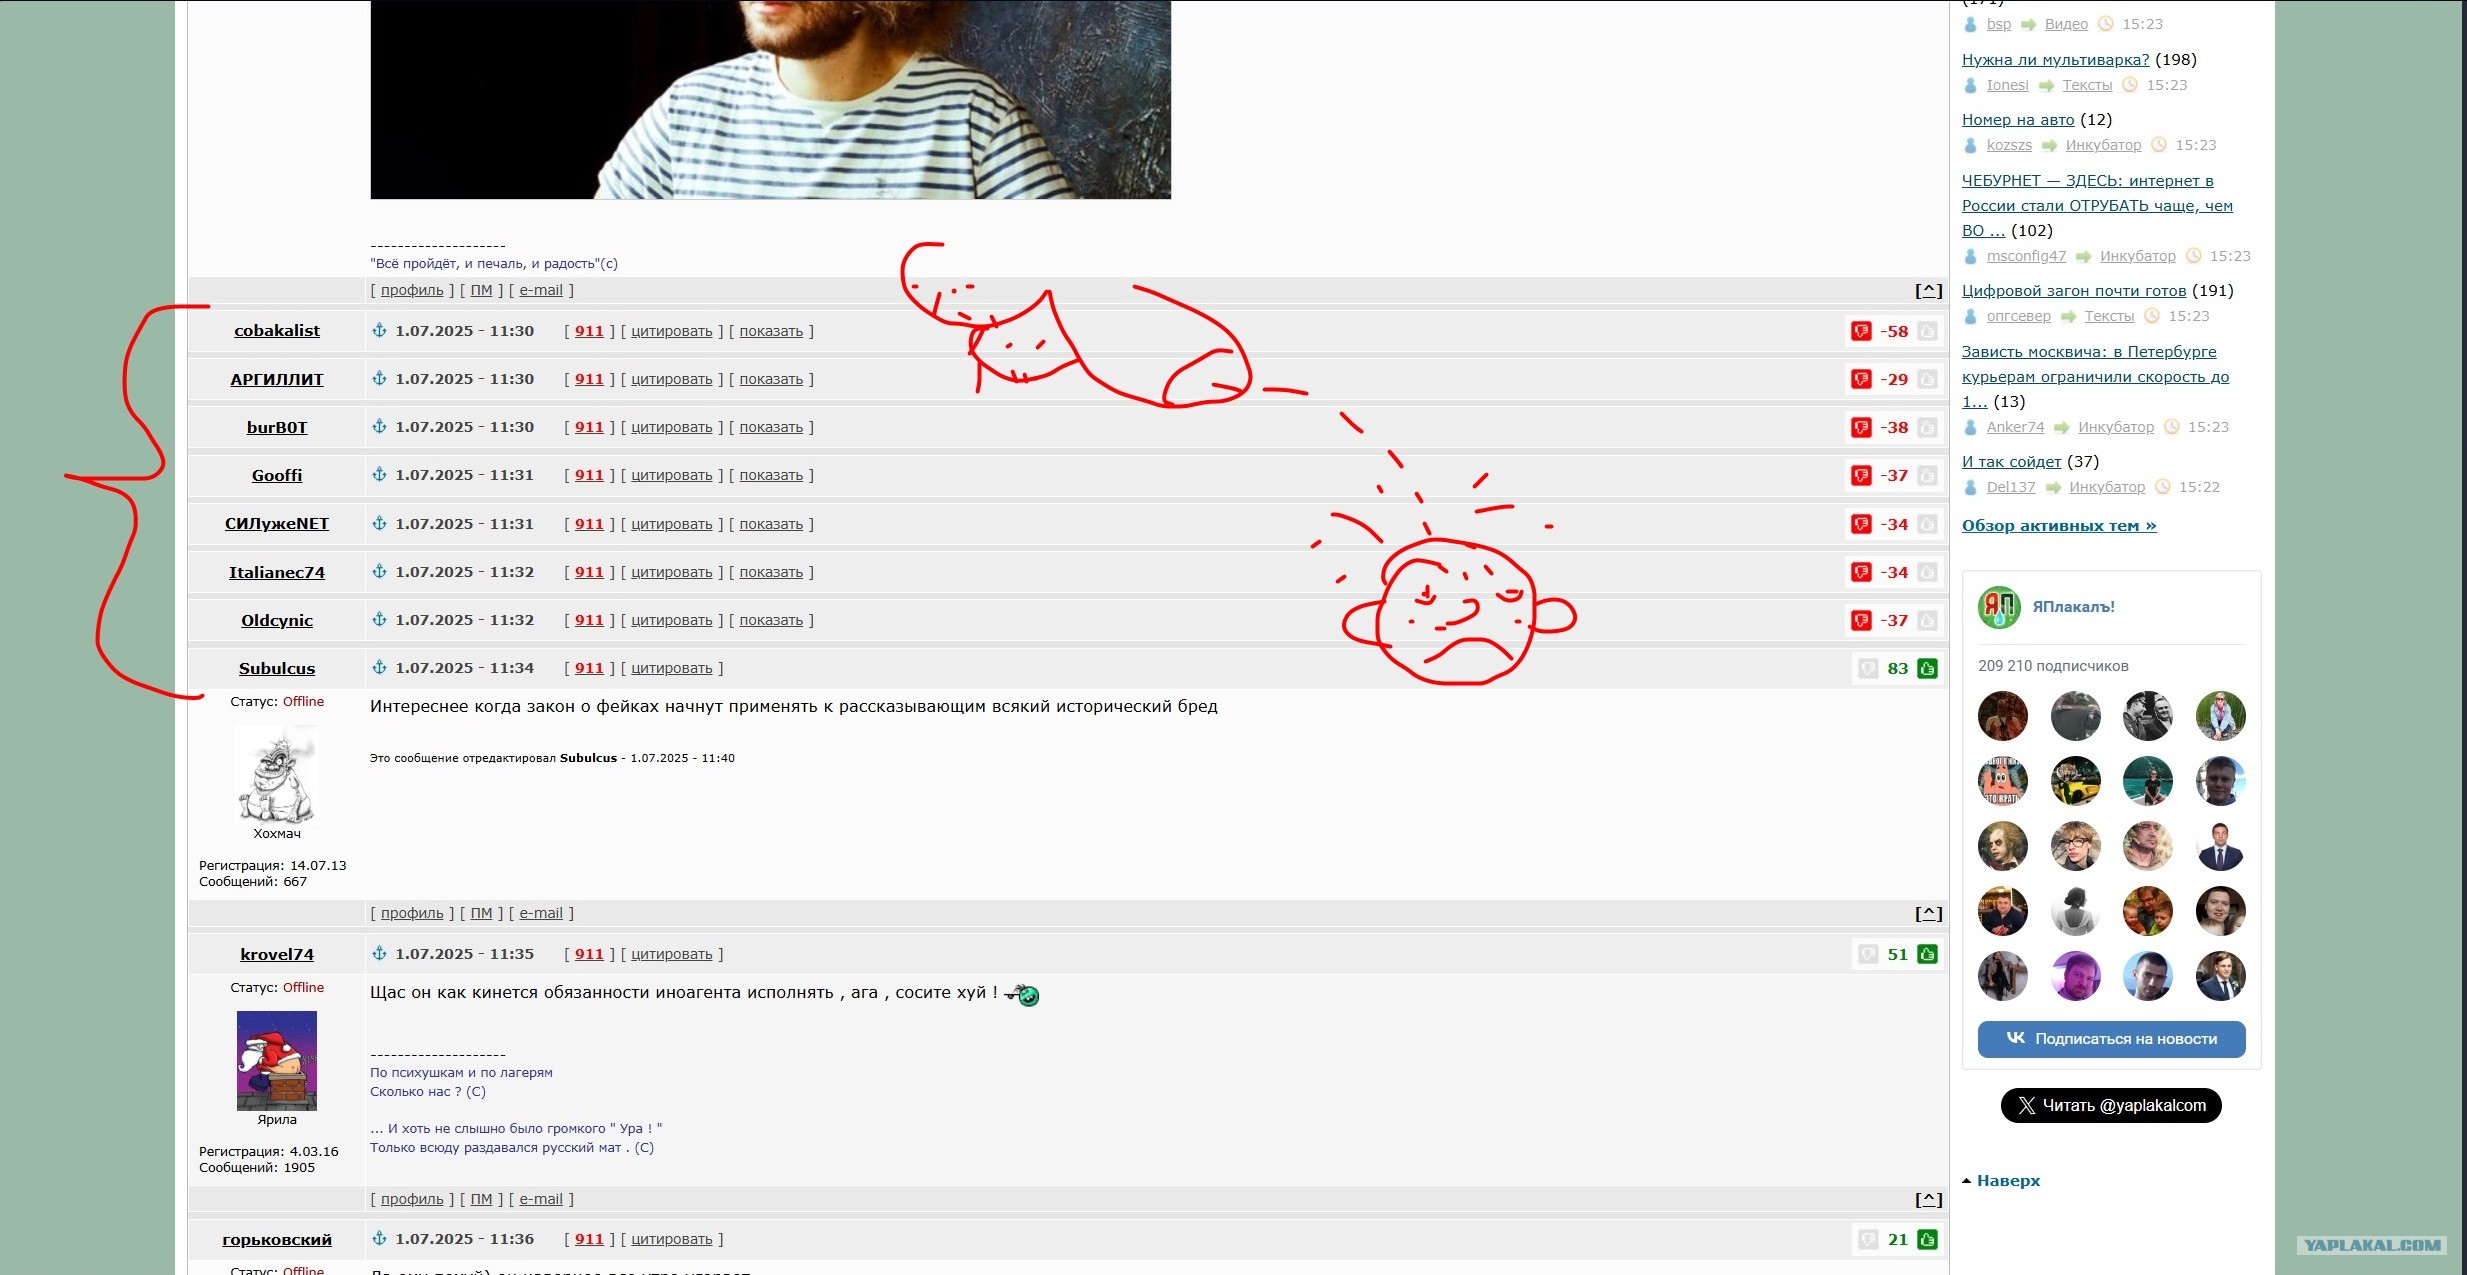Click the Наверх scroll-to-top control
The image size is (2467, 1275).
(x=2006, y=1181)
